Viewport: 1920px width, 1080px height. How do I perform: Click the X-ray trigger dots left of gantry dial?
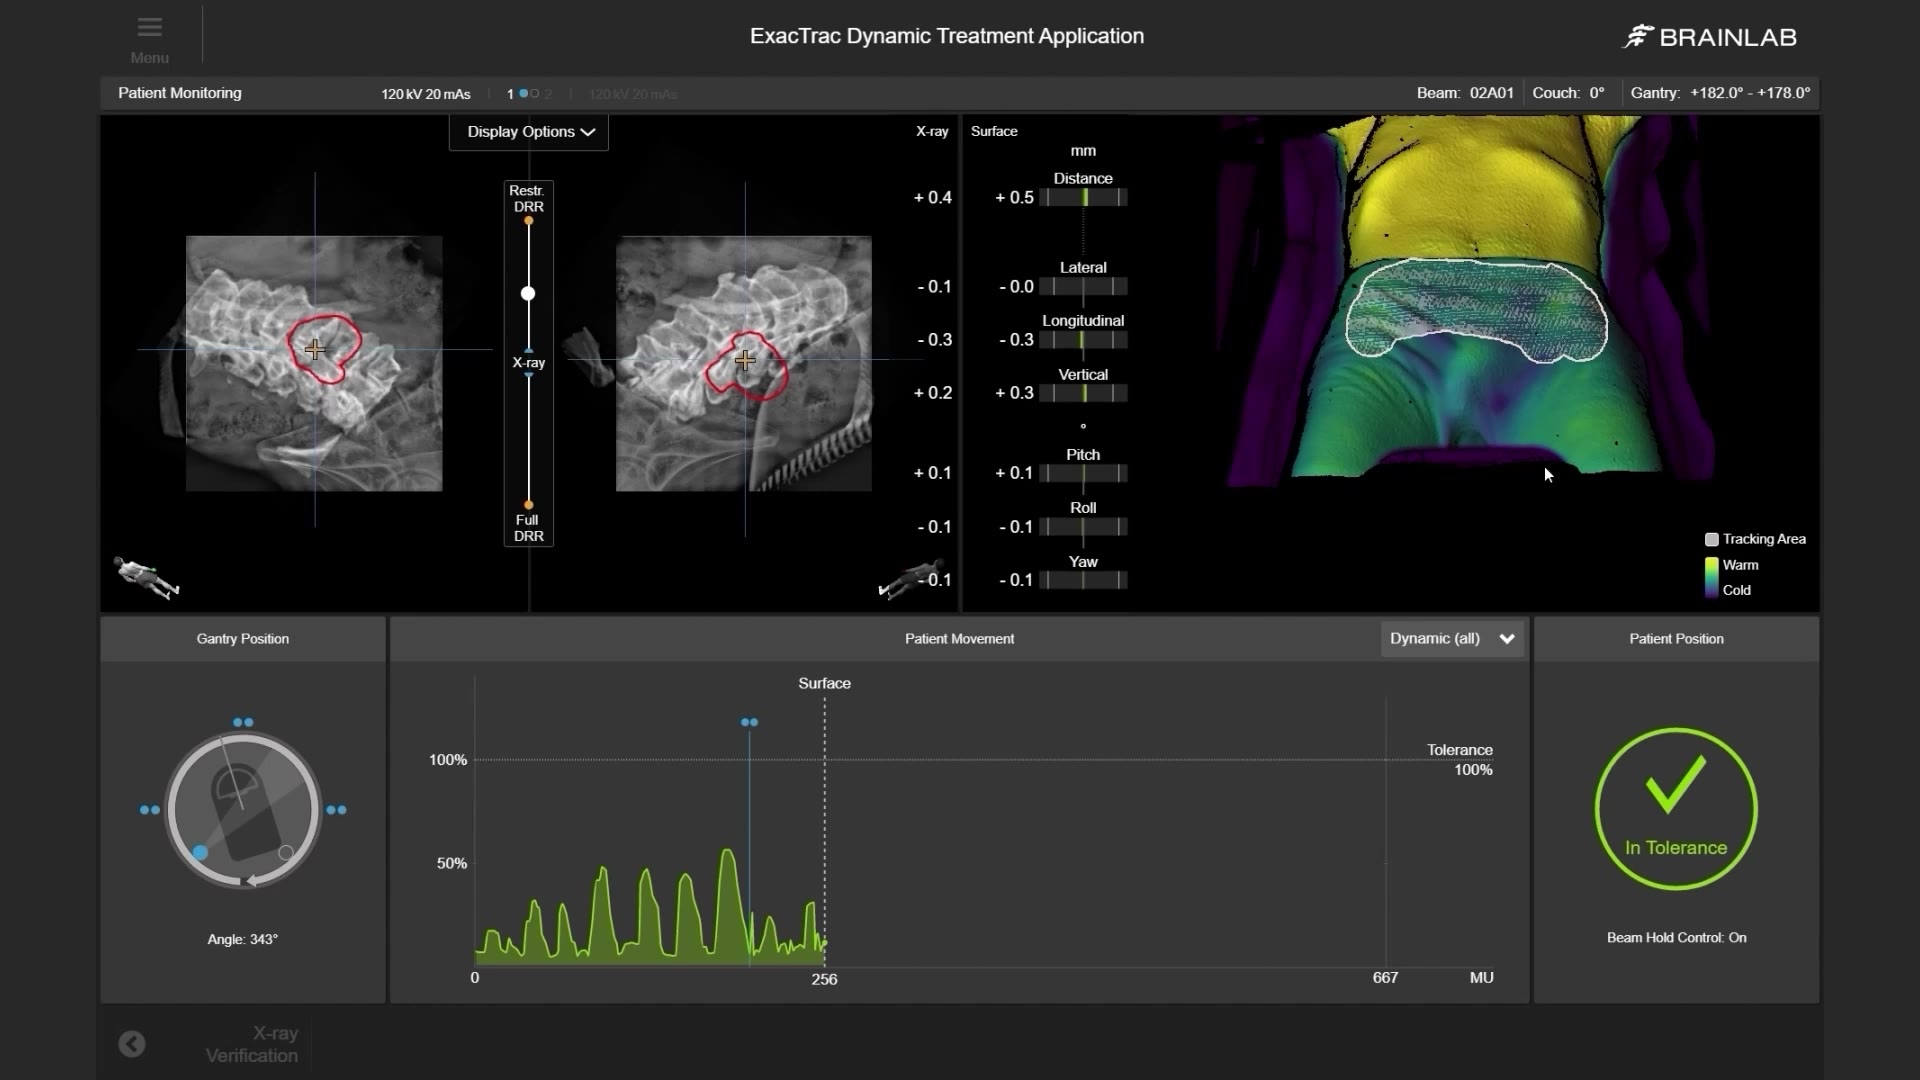click(150, 810)
